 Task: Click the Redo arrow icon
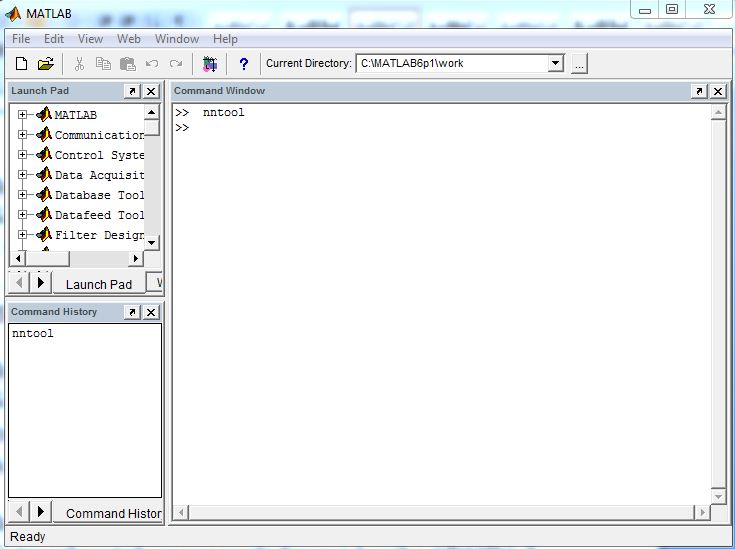click(x=176, y=64)
